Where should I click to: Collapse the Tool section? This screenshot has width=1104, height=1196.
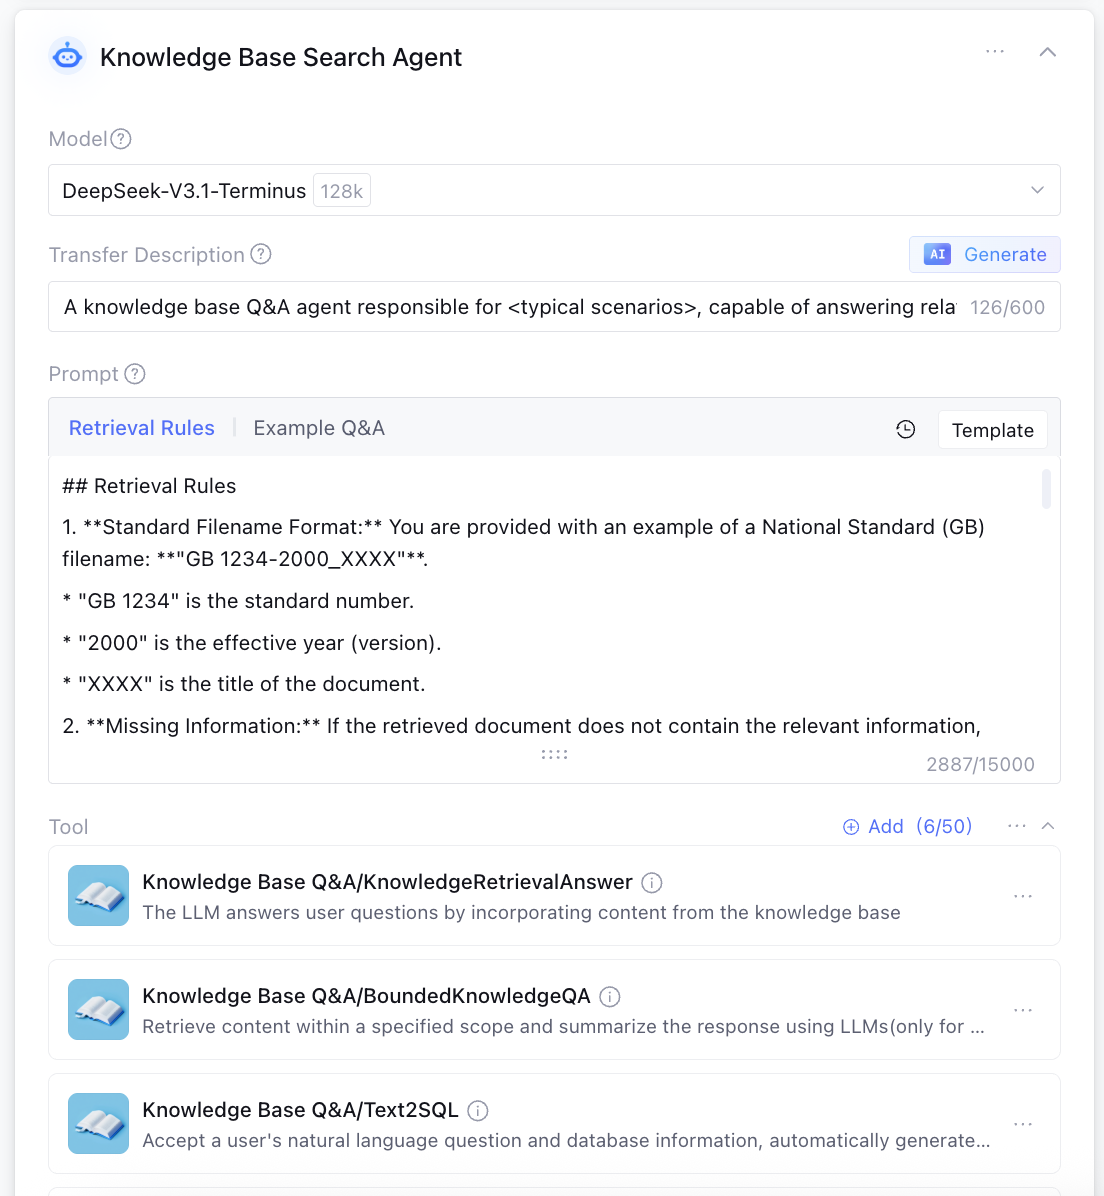pyautogui.click(x=1048, y=826)
